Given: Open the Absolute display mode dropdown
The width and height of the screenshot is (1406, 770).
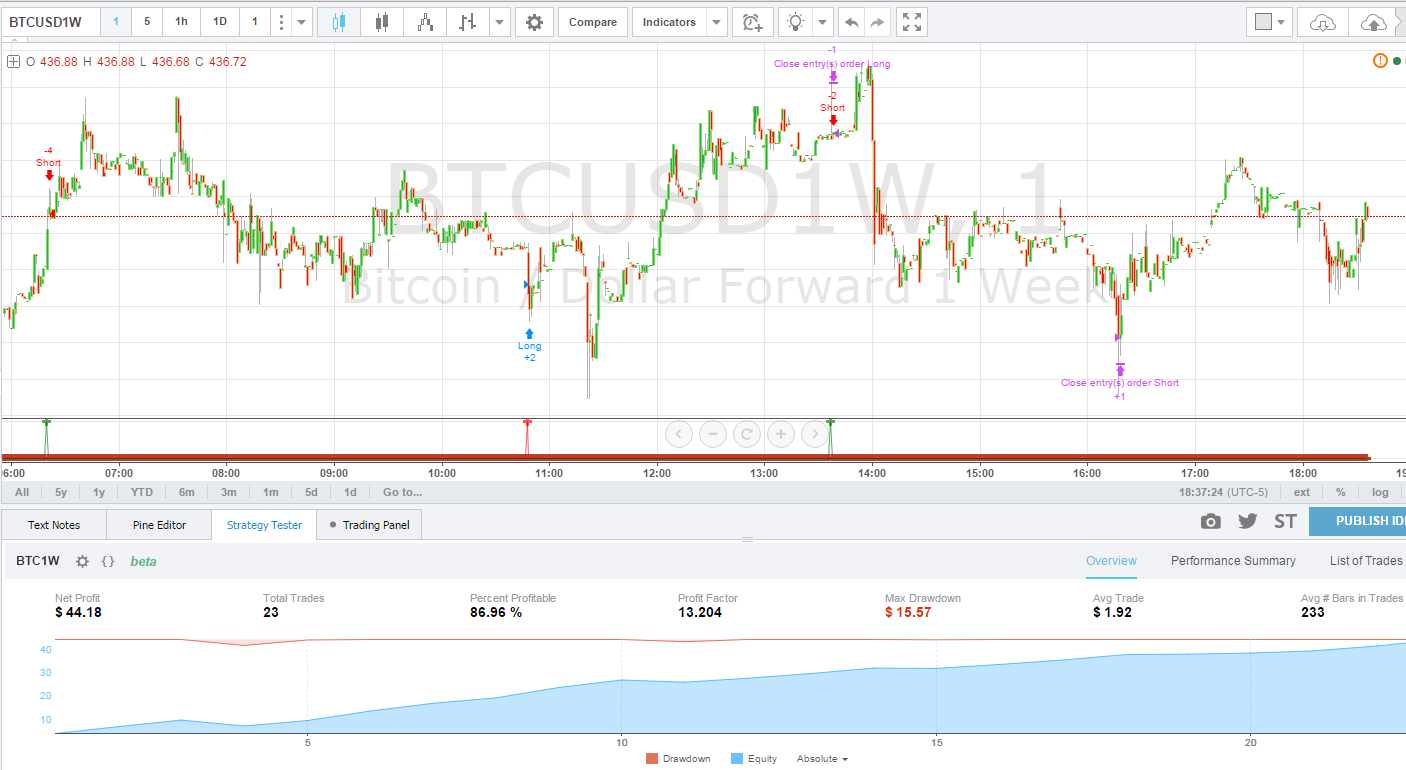Looking at the screenshot, I should pos(822,759).
